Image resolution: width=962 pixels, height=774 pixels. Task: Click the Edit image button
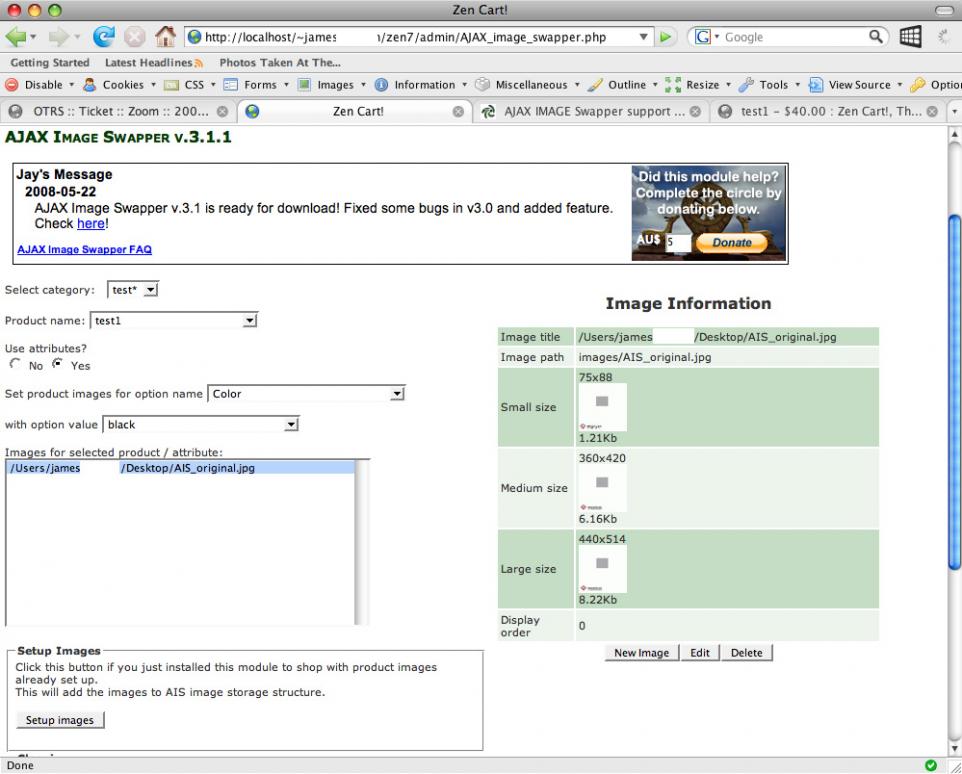coord(699,653)
